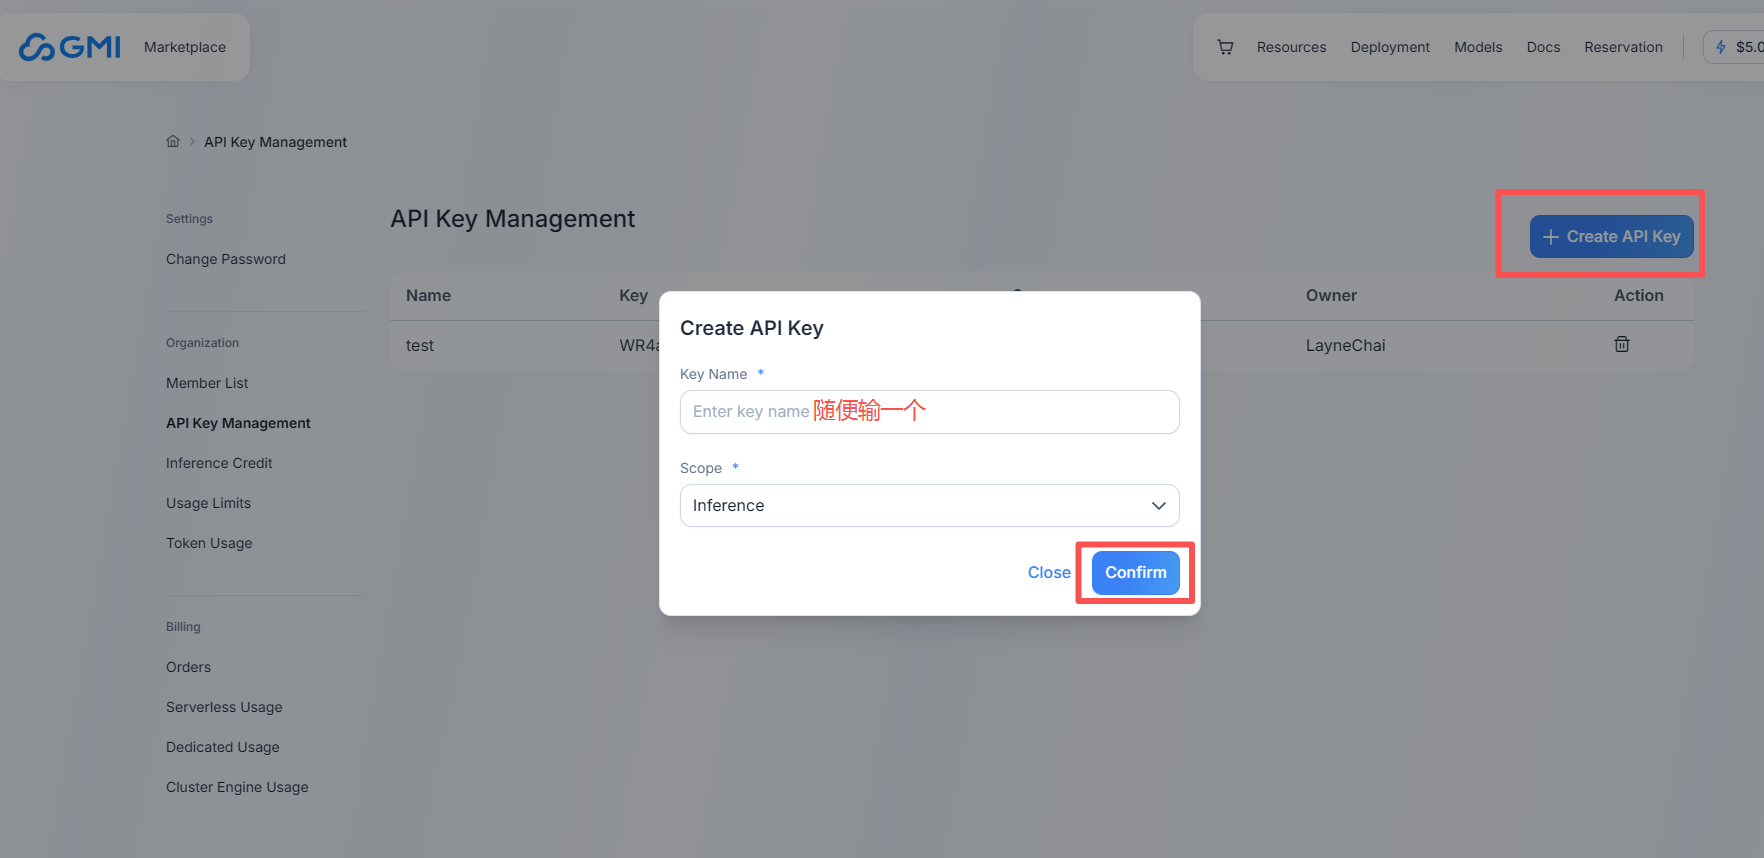
Task: Click the lightning credit balance icon
Action: tap(1721, 47)
